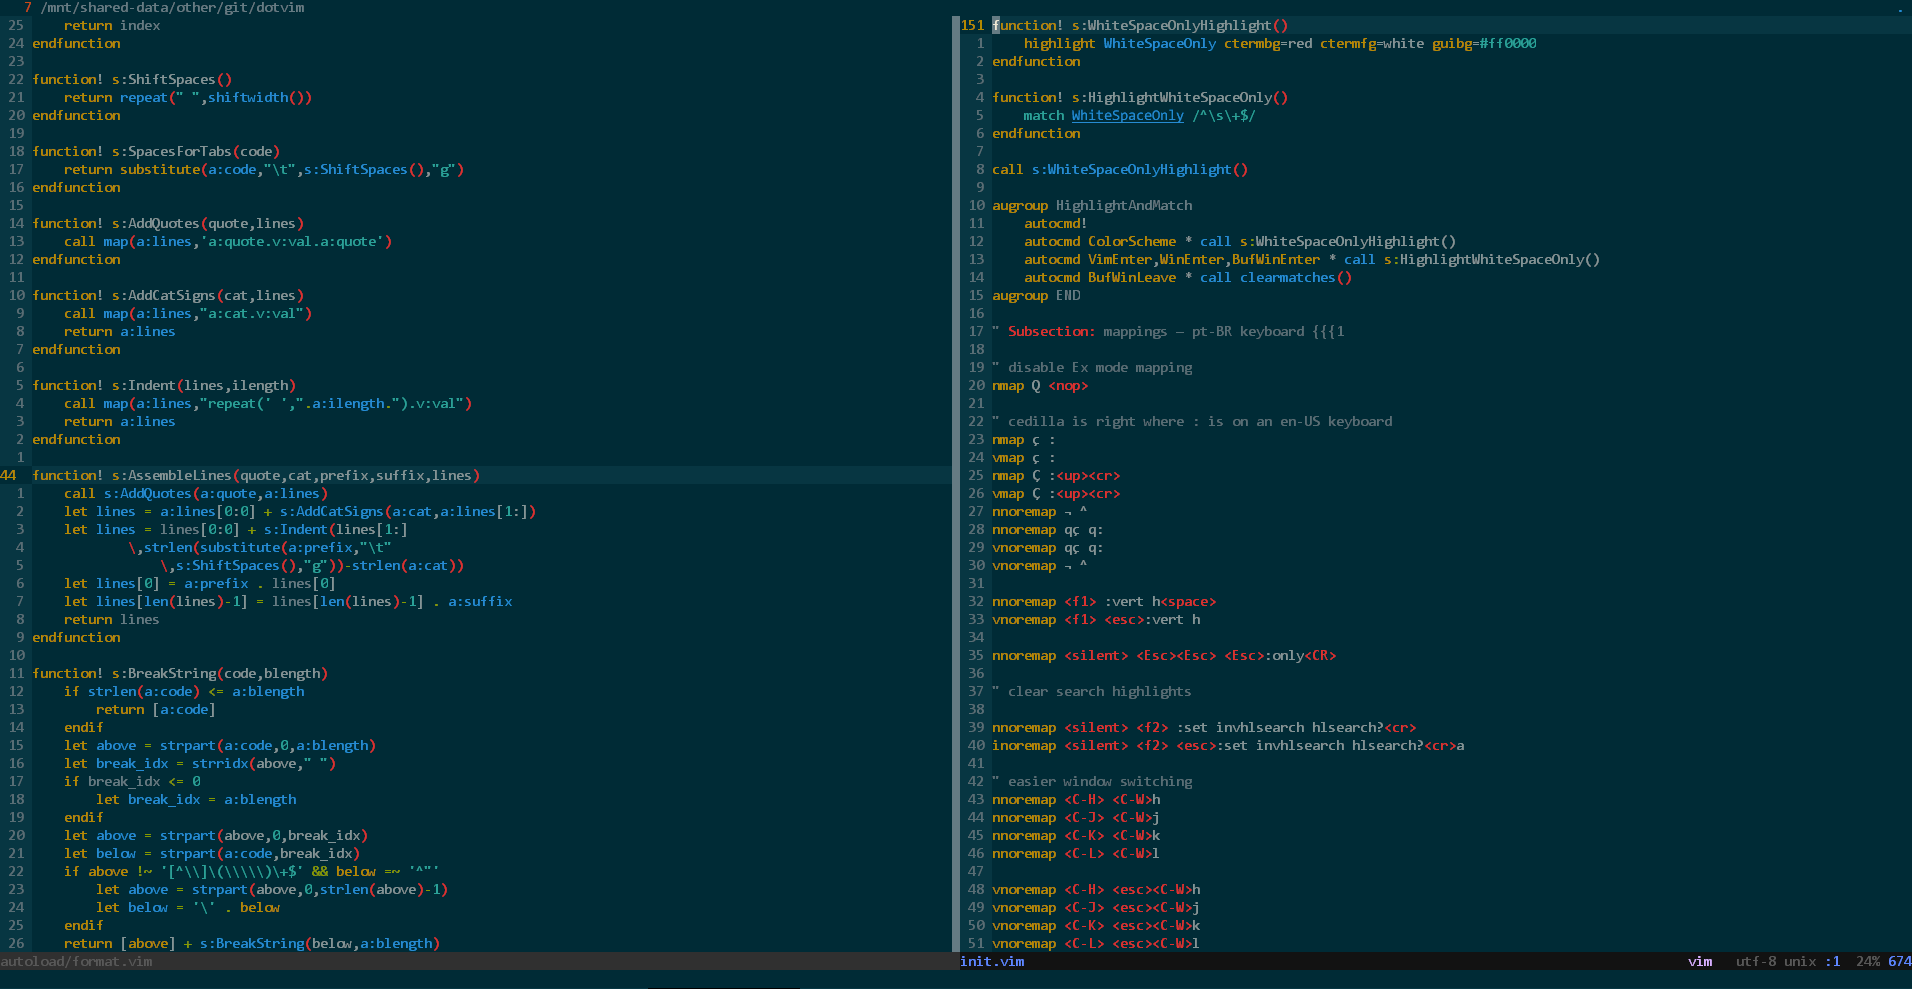The width and height of the screenshot is (1912, 989).
Task: Click 'augroup END' line
Action: pos(1036,295)
